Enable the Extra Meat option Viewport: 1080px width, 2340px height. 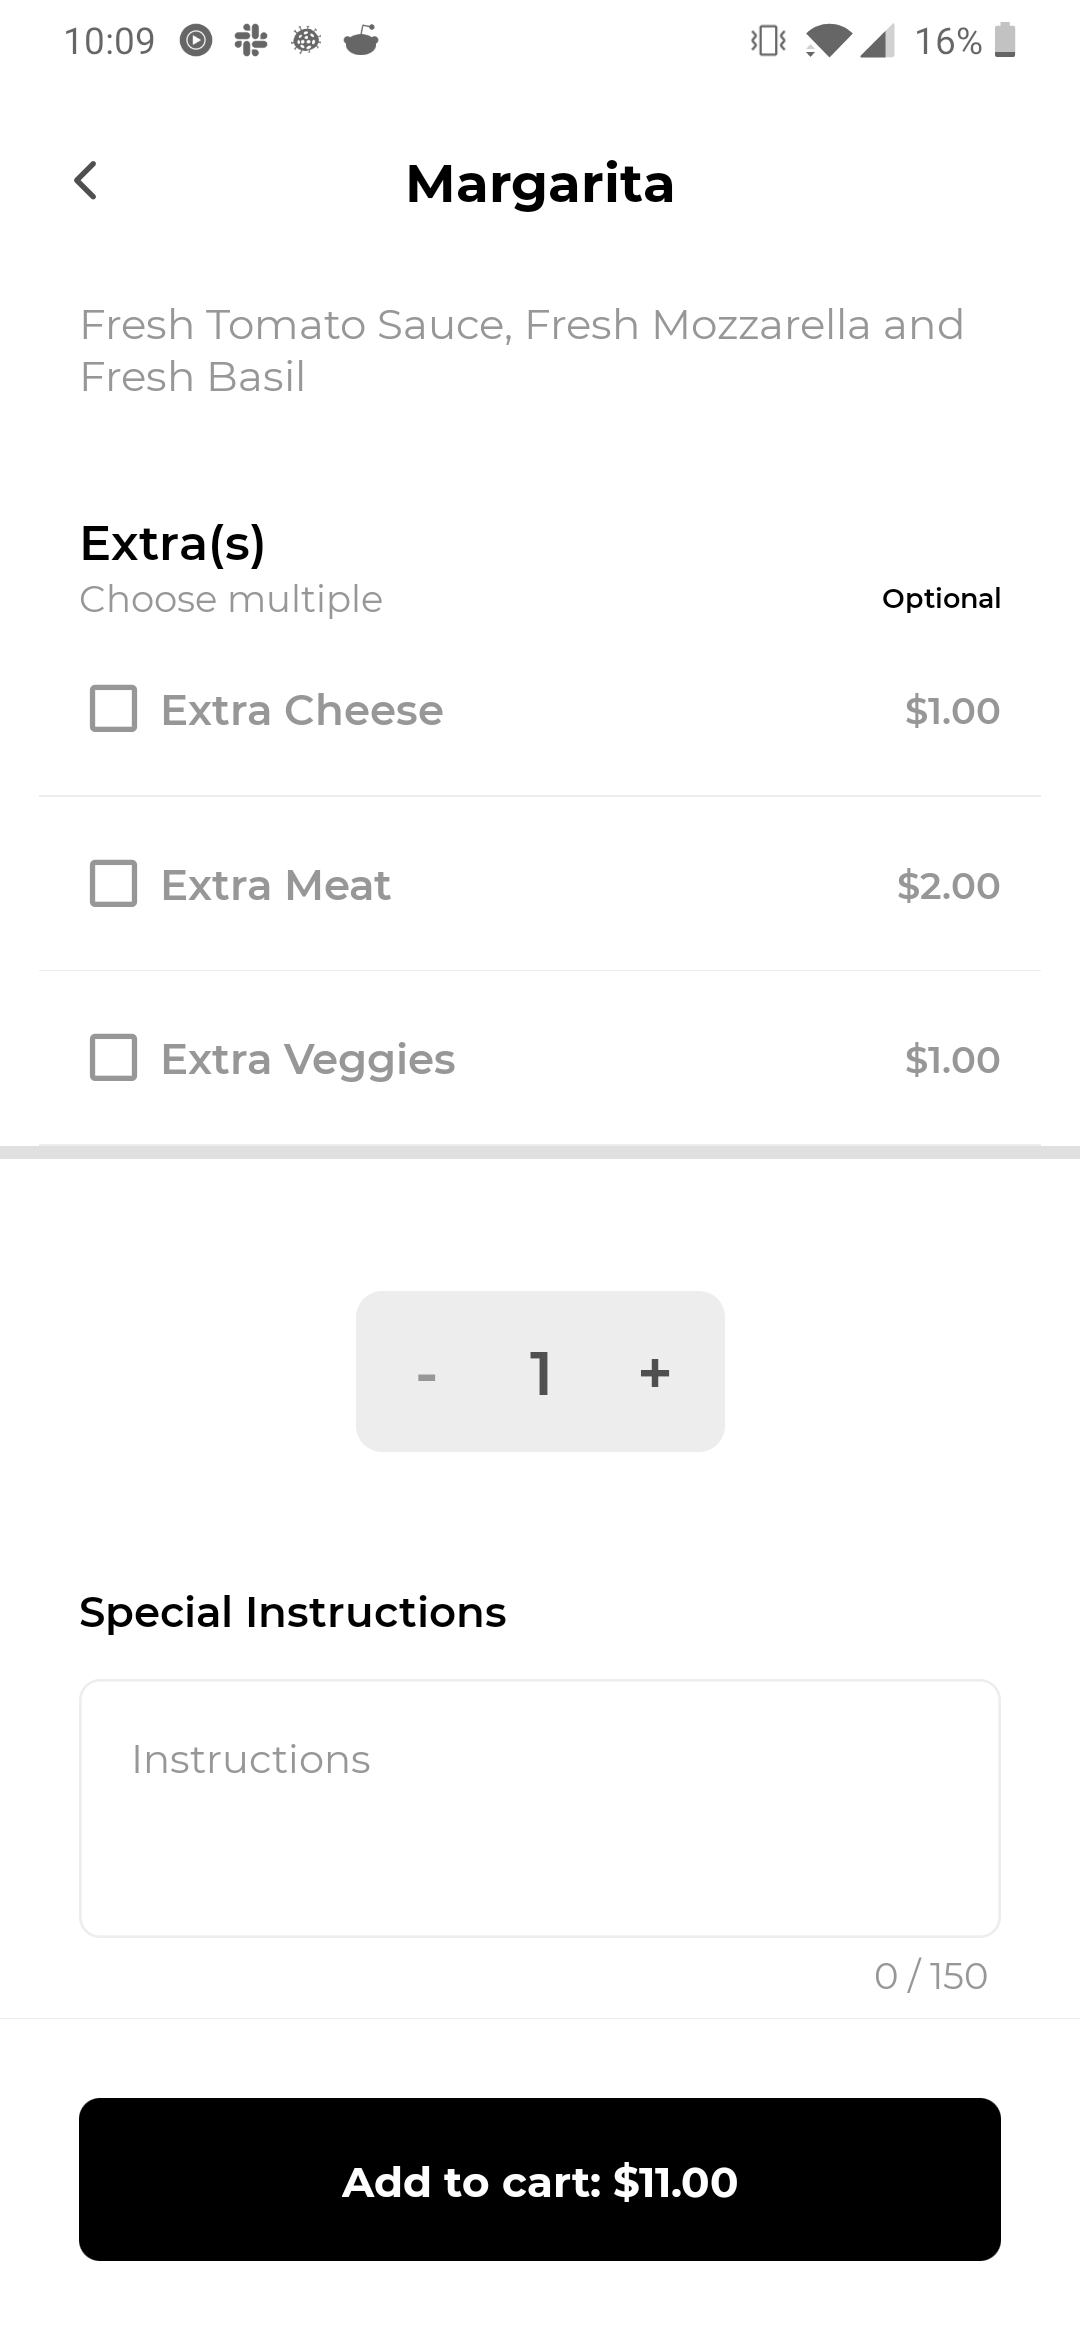(x=114, y=884)
